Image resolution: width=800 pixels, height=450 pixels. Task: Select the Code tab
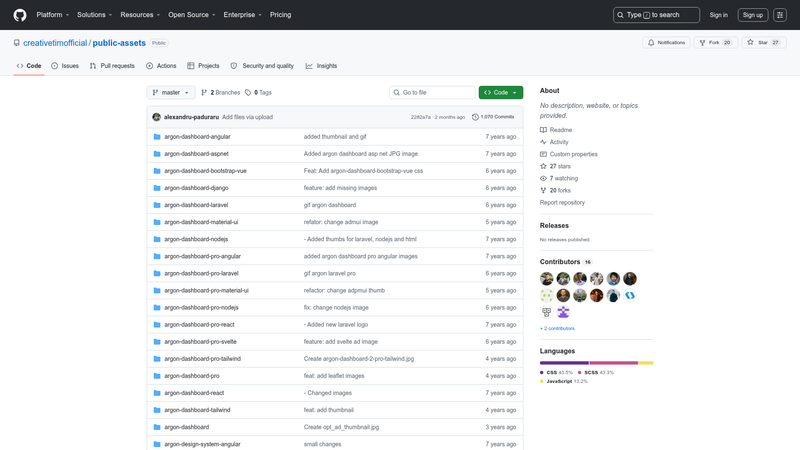click(x=29, y=66)
